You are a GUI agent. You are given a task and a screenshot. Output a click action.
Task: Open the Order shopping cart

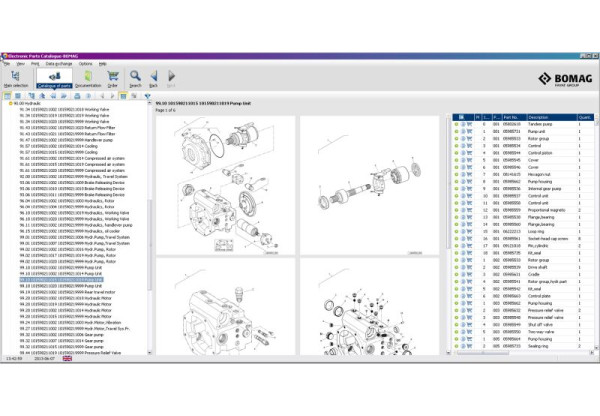click(x=113, y=76)
